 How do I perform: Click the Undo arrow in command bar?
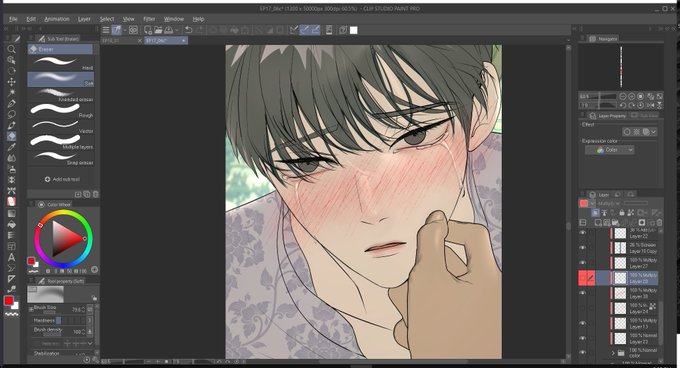(189, 30)
